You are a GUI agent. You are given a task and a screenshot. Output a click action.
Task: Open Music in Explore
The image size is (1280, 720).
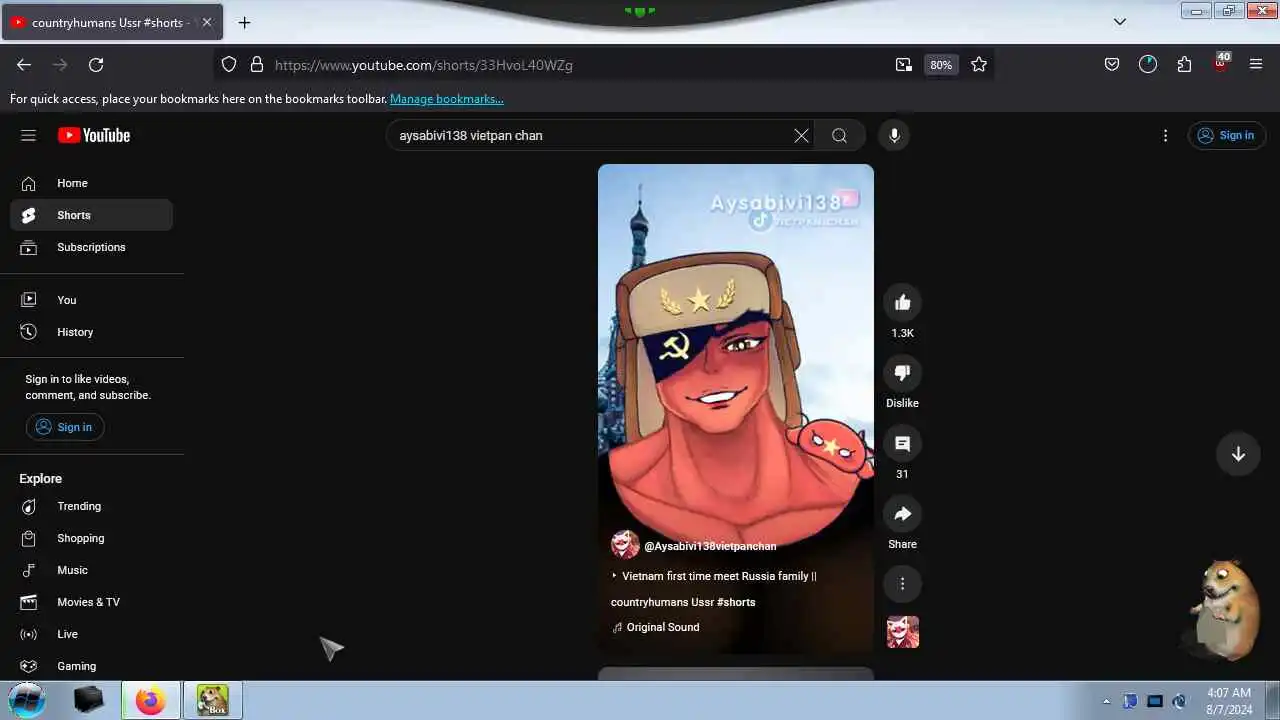[92, 570]
